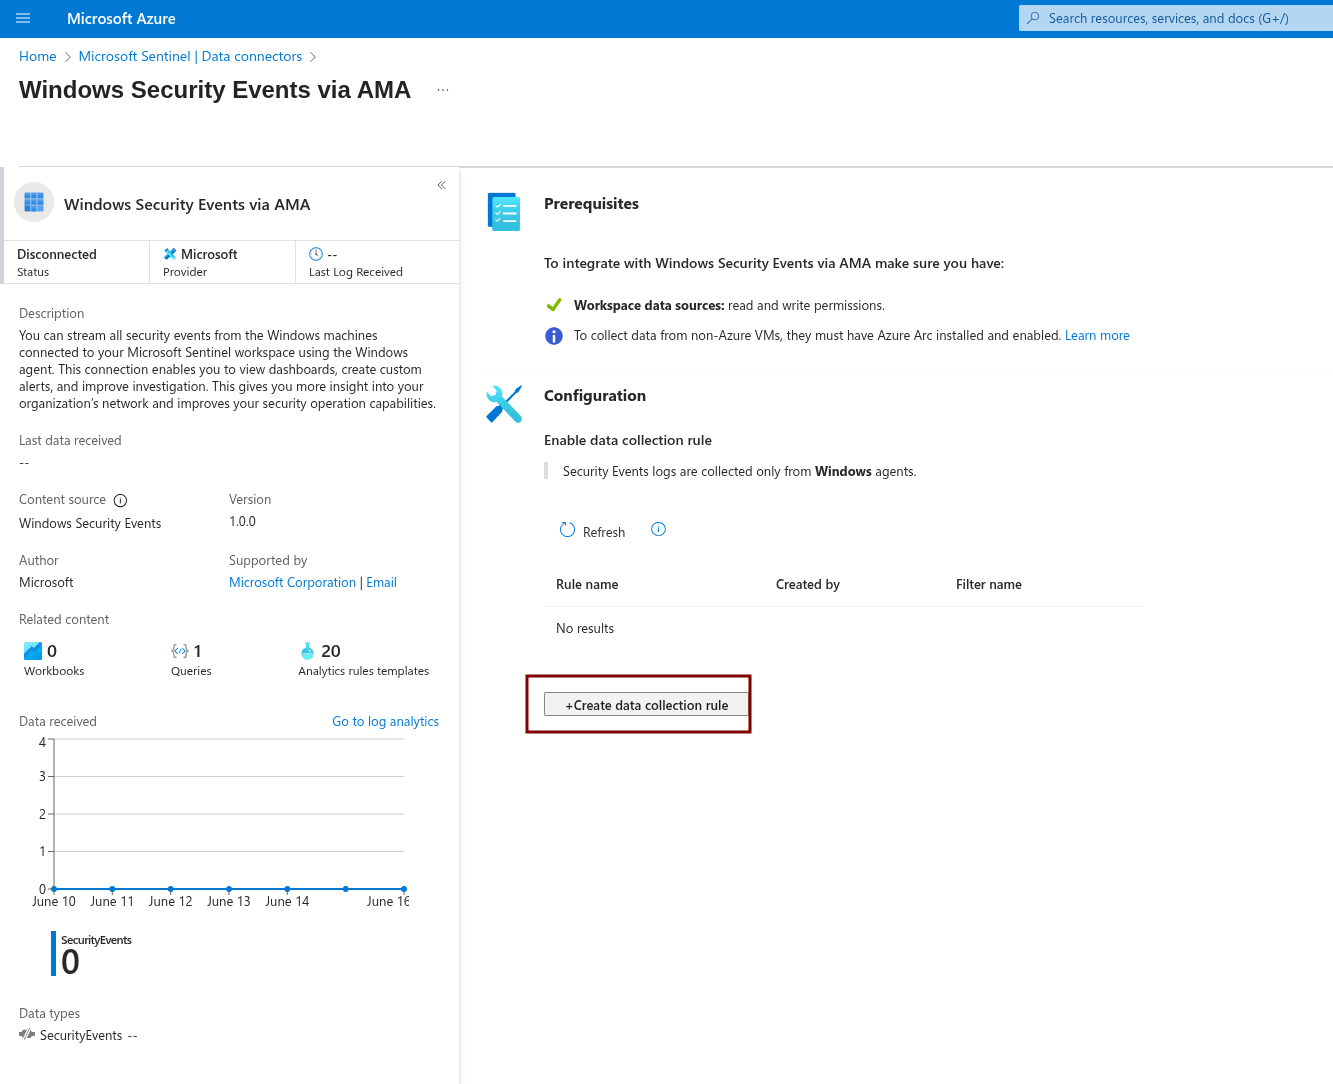Click the SecurityEvents data type text
The width and height of the screenshot is (1333, 1084).
[x=81, y=1035]
